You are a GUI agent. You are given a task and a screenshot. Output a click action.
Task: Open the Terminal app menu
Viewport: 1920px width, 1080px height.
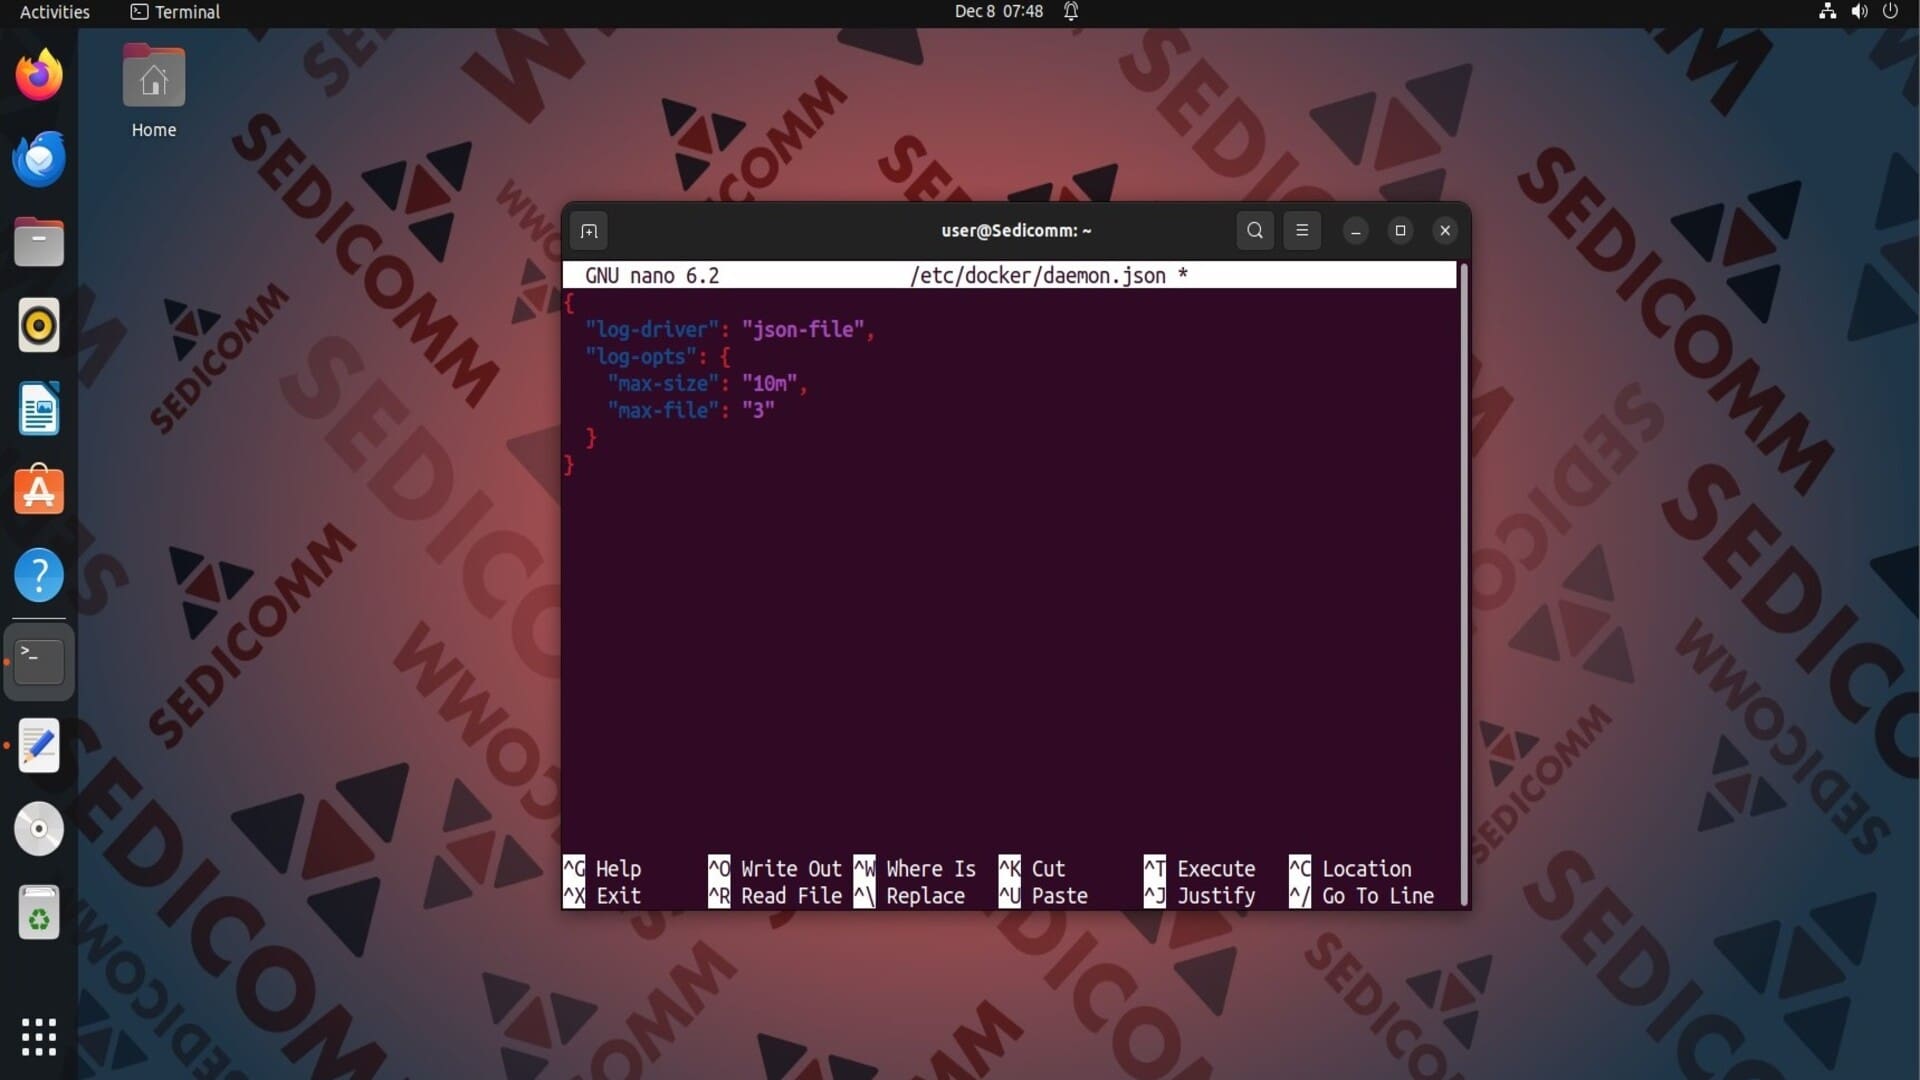(x=175, y=12)
